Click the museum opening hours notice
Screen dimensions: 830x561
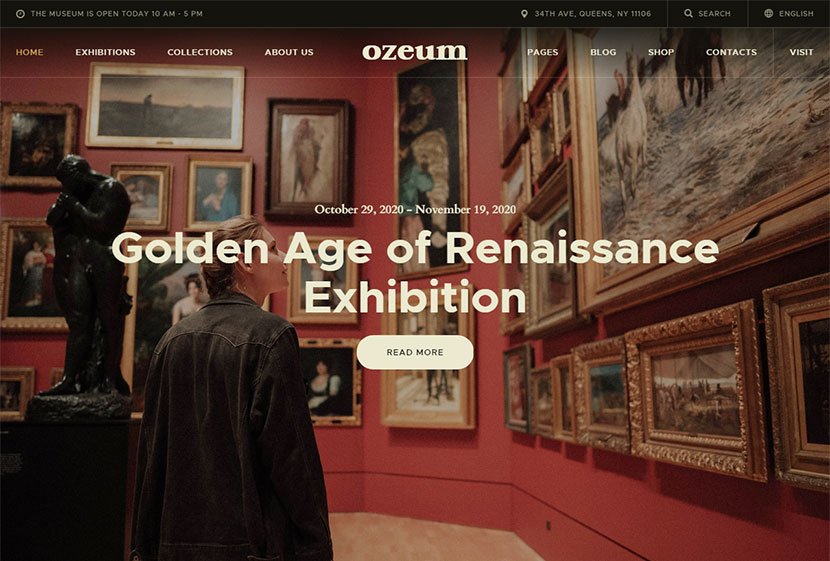pos(116,14)
